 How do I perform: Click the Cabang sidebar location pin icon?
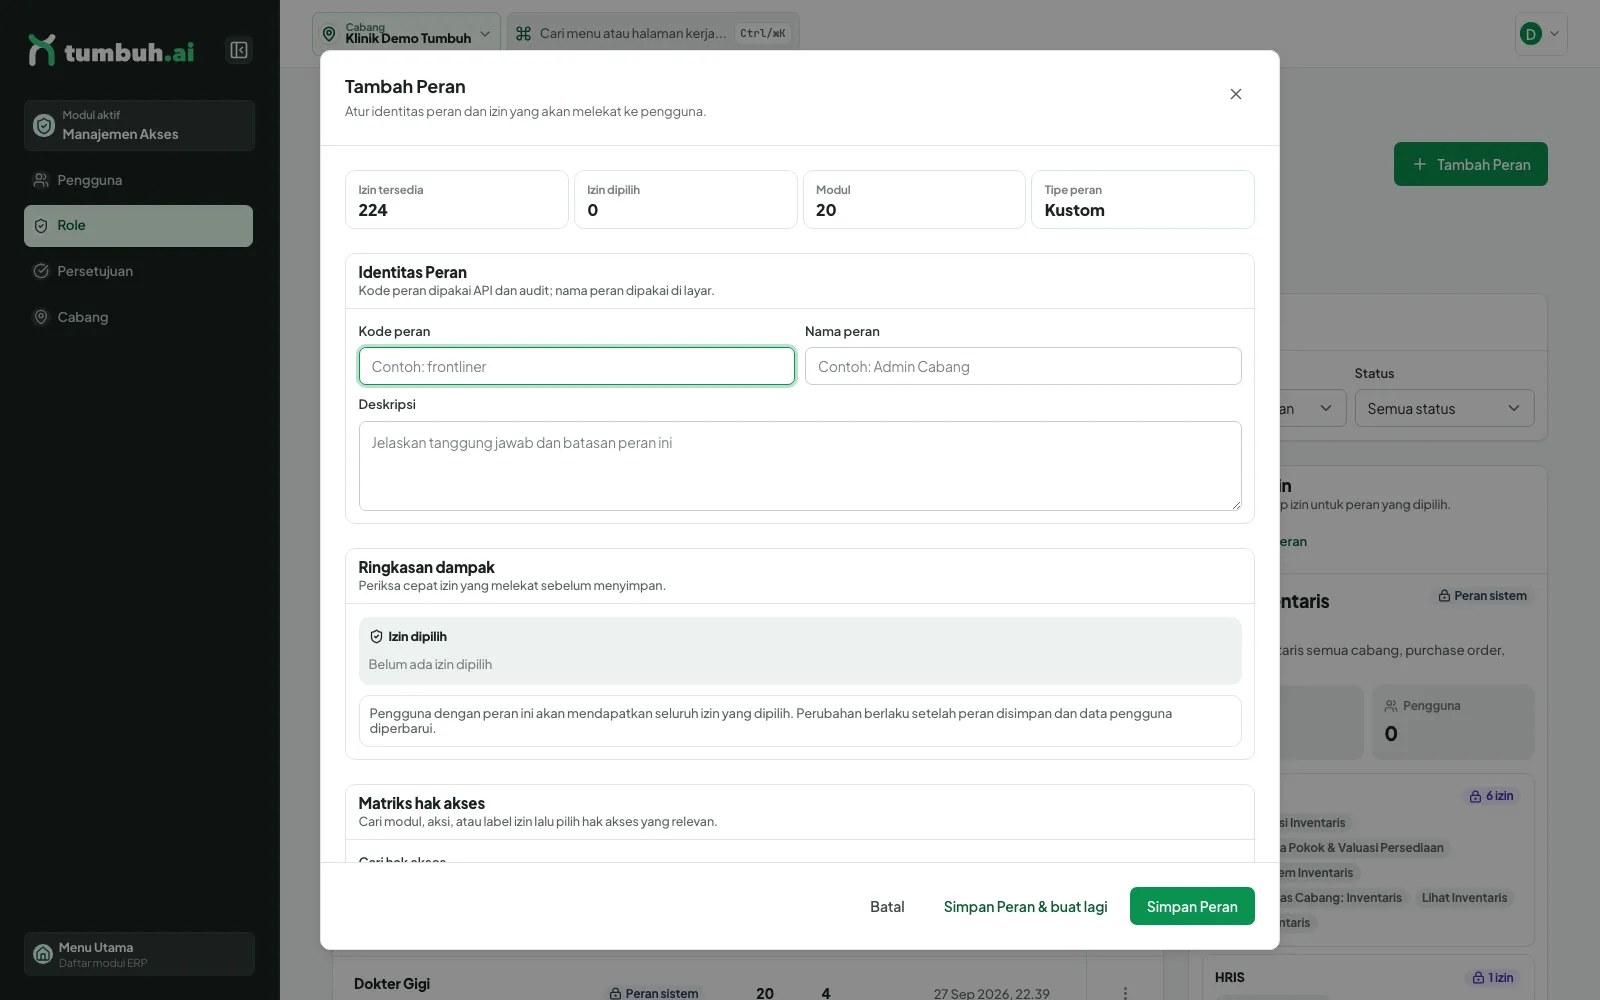(41, 317)
